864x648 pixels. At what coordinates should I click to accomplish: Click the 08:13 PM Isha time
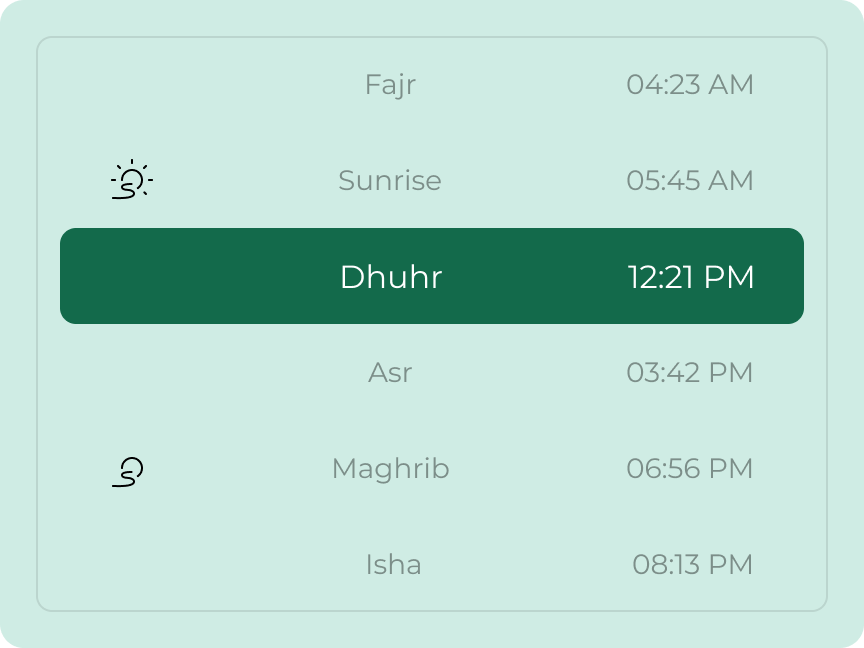point(692,565)
